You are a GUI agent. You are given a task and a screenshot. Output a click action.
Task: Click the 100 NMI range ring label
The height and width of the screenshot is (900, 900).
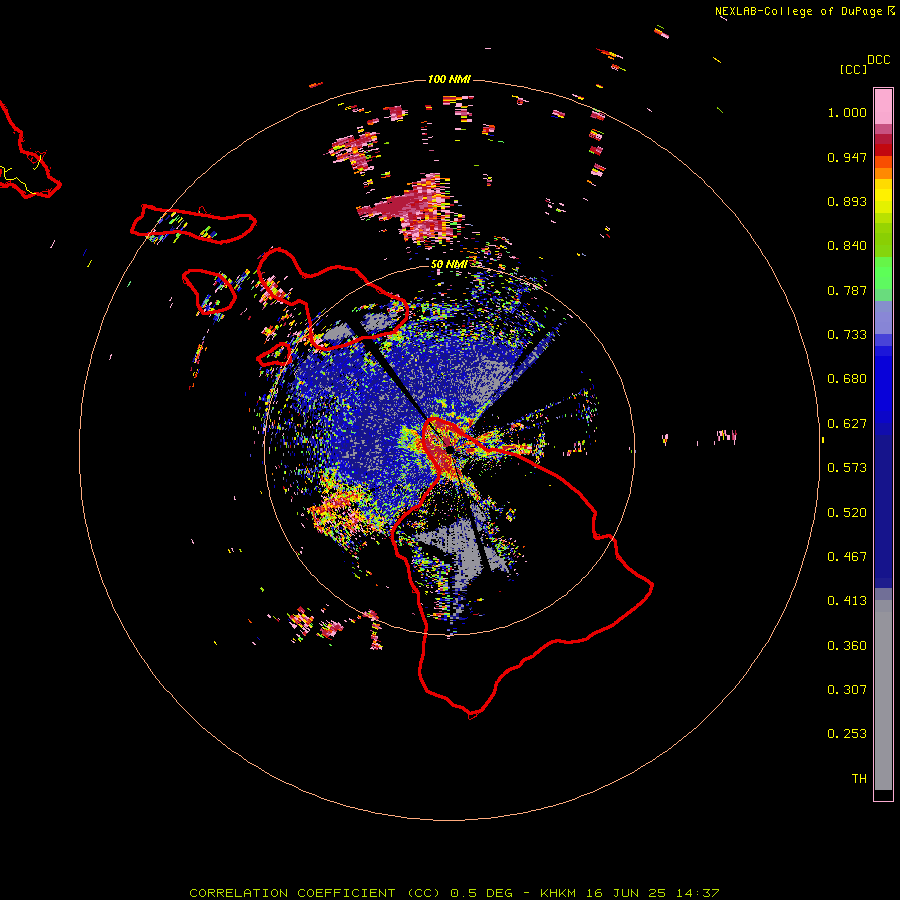pos(449,79)
